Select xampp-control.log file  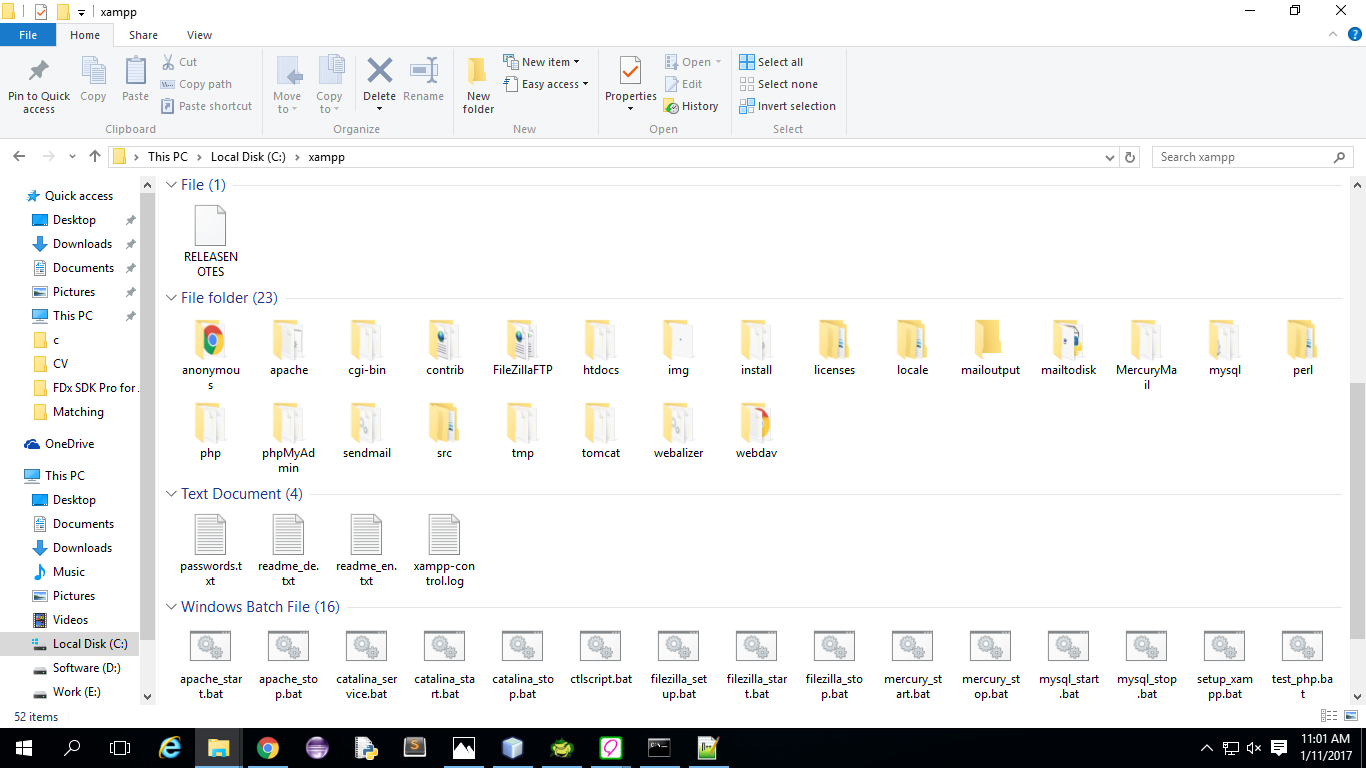445,551
